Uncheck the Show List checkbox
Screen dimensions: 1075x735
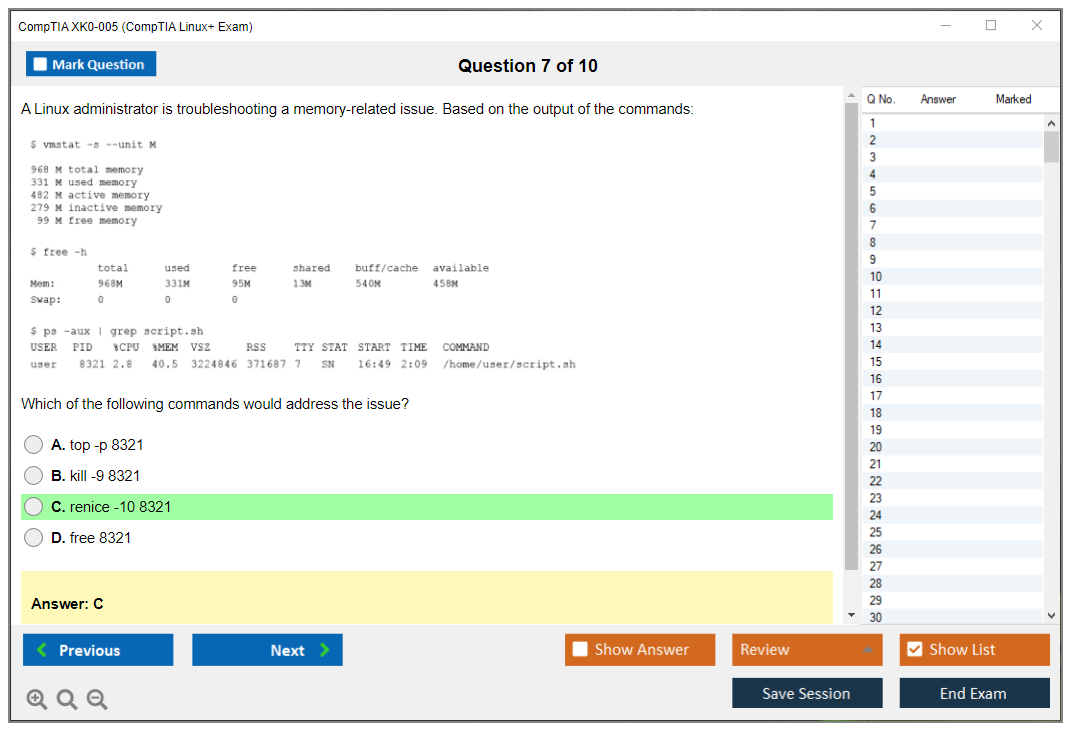(x=914, y=650)
